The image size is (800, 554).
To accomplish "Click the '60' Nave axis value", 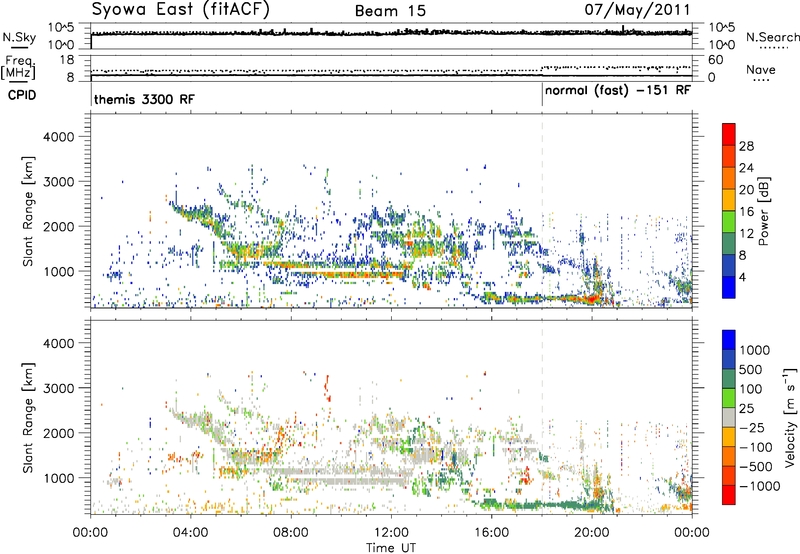I will coord(715,60).
